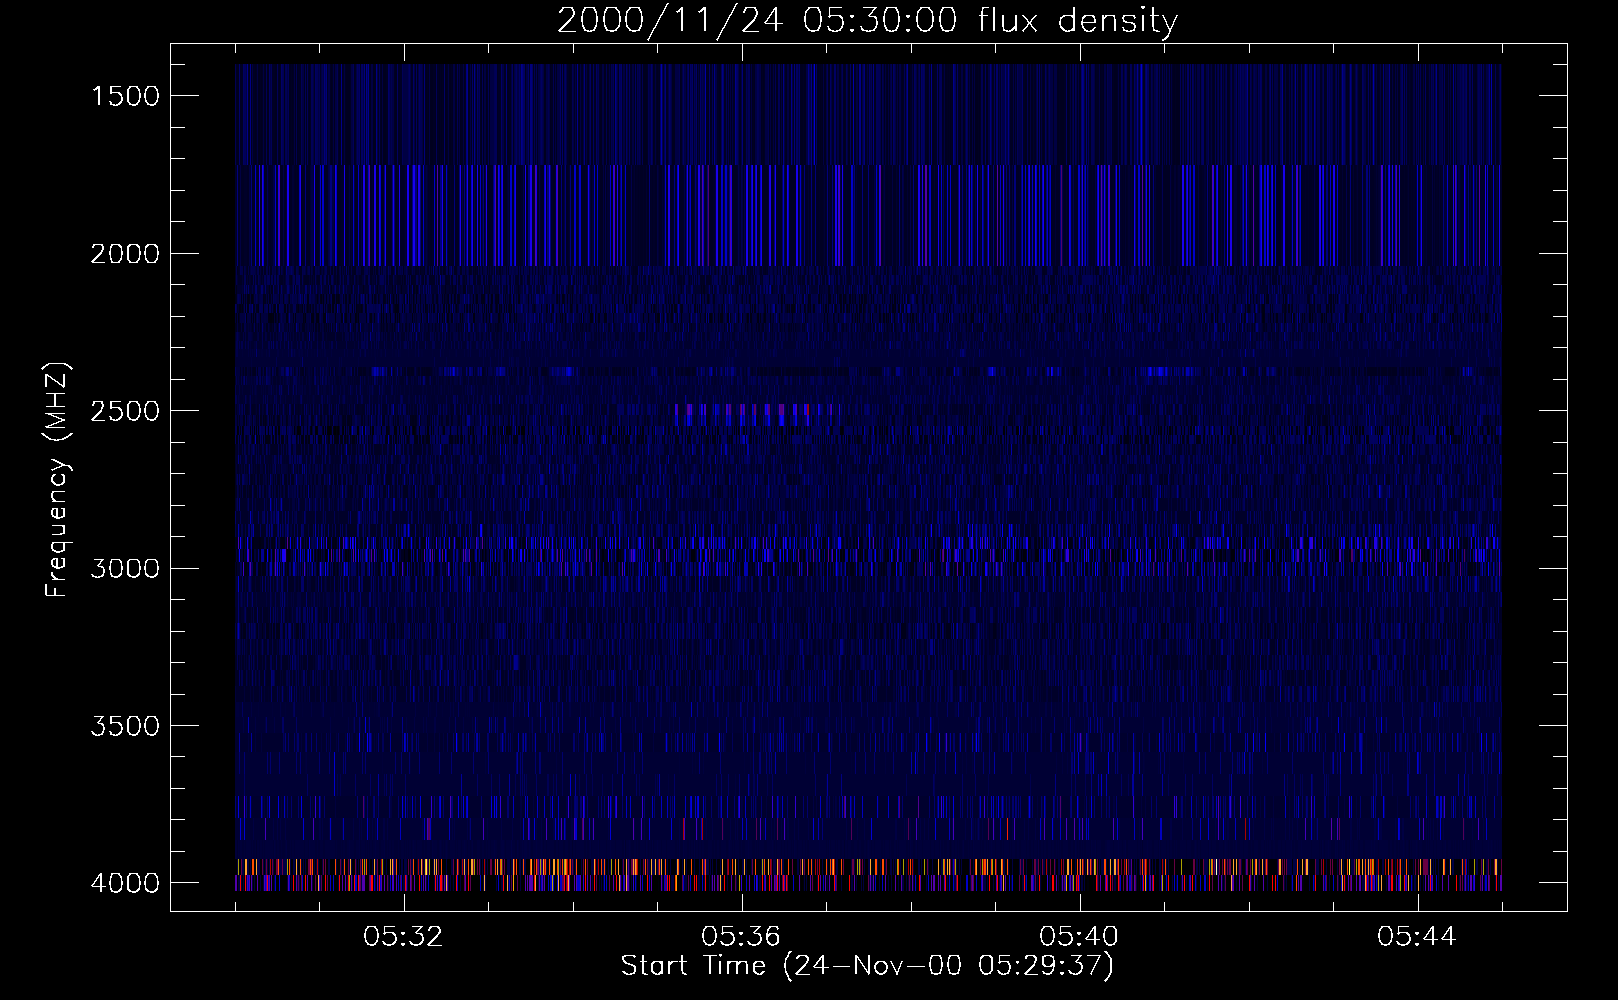
Task: Select the 2000 frequency tick label
Action: (125, 254)
